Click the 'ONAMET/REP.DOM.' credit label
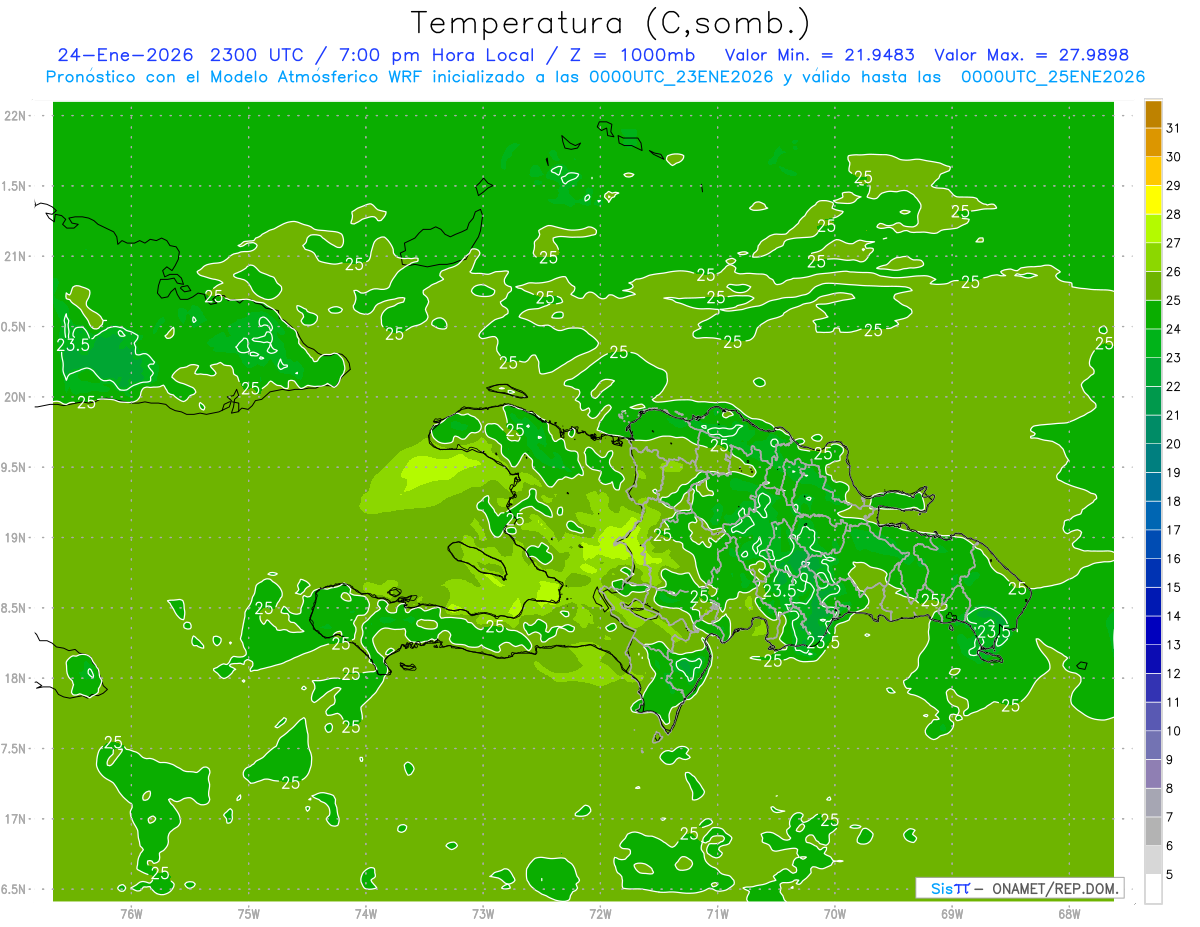The height and width of the screenshot is (927, 1200). 1057,888
